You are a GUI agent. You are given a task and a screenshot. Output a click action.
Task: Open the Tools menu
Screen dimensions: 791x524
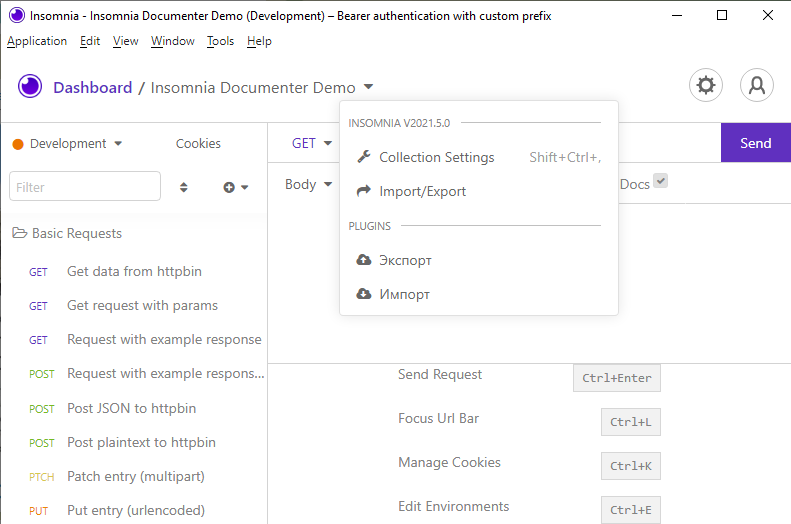click(220, 41)
